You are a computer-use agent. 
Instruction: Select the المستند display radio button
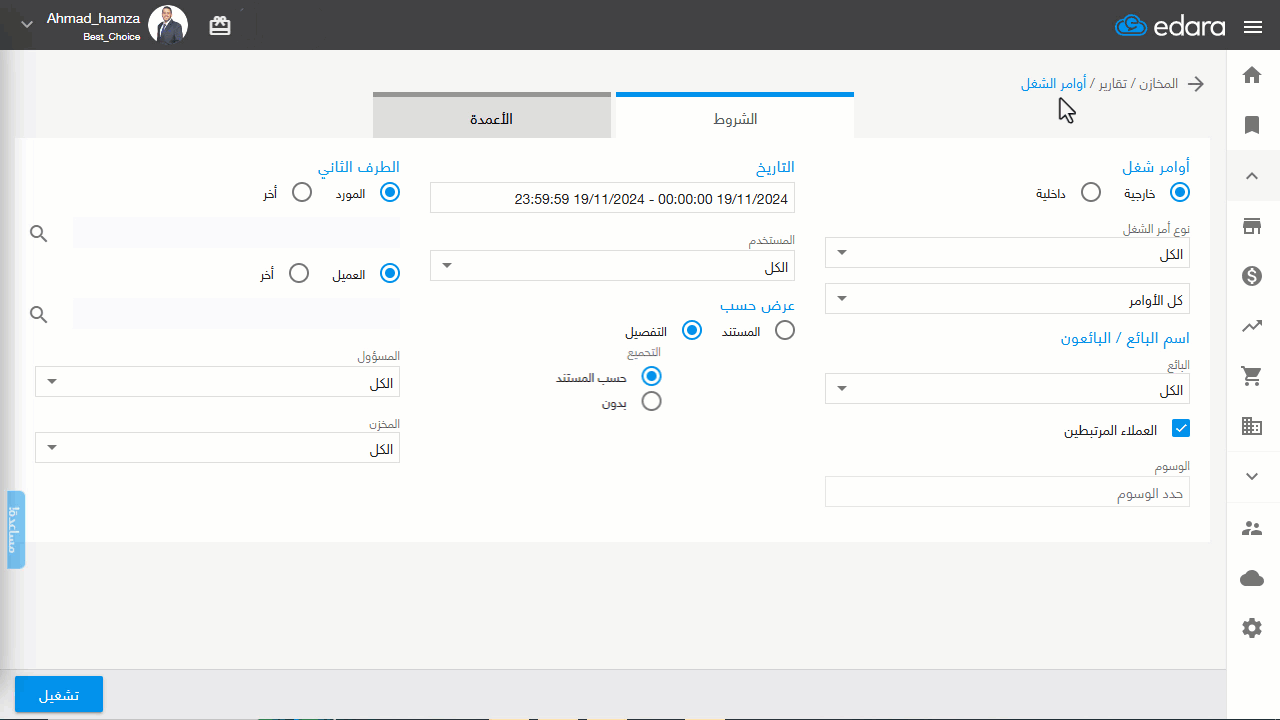coord(785,330)
